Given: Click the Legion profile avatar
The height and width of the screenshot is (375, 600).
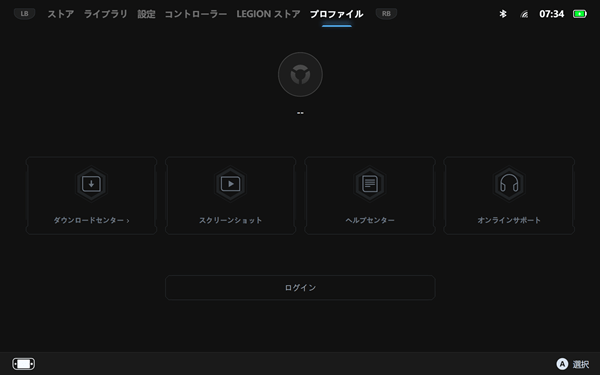Looking at the screenshot, I should tap(300, 74).
